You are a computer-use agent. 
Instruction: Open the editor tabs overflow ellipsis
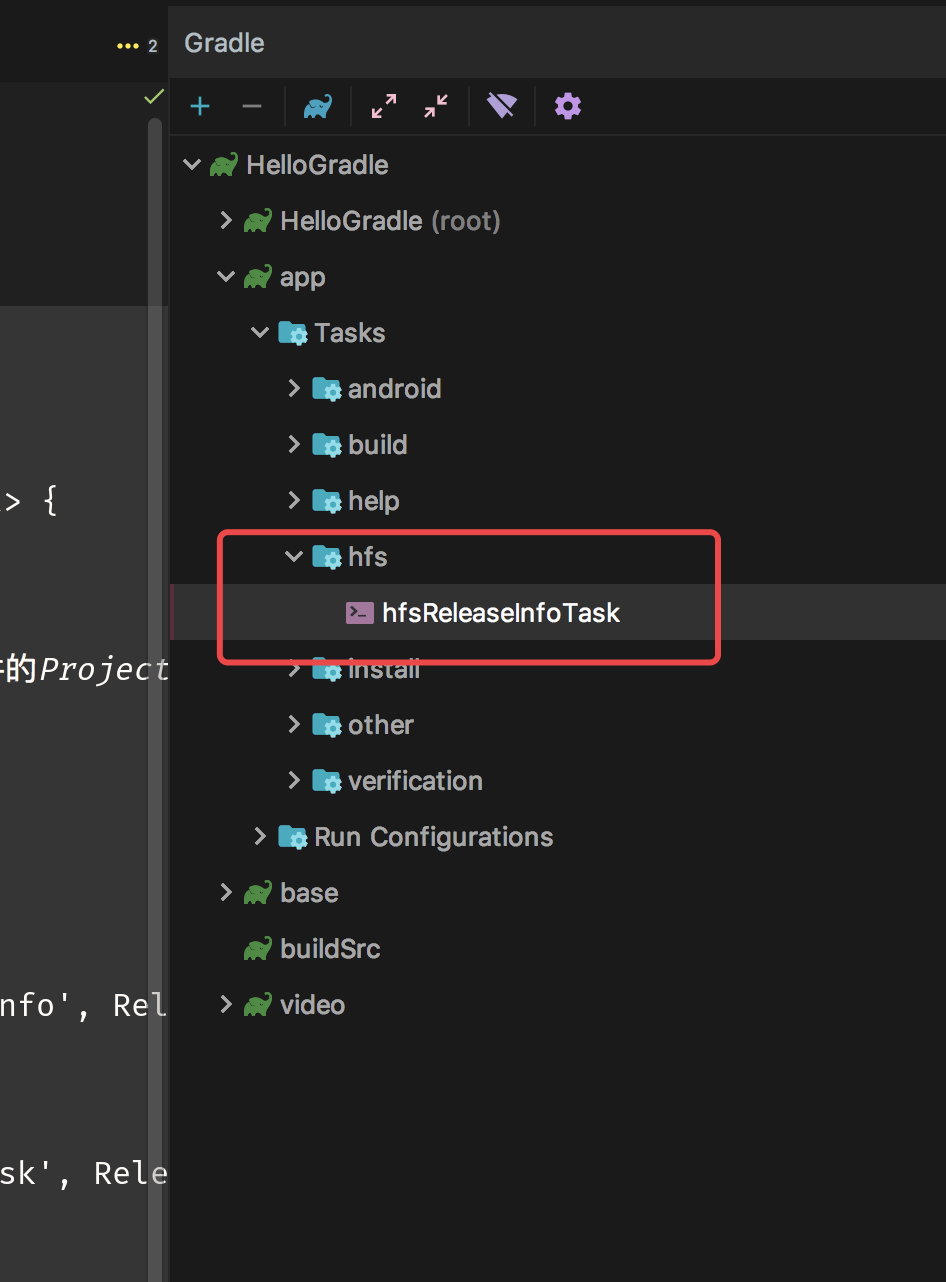pos(128,46)
